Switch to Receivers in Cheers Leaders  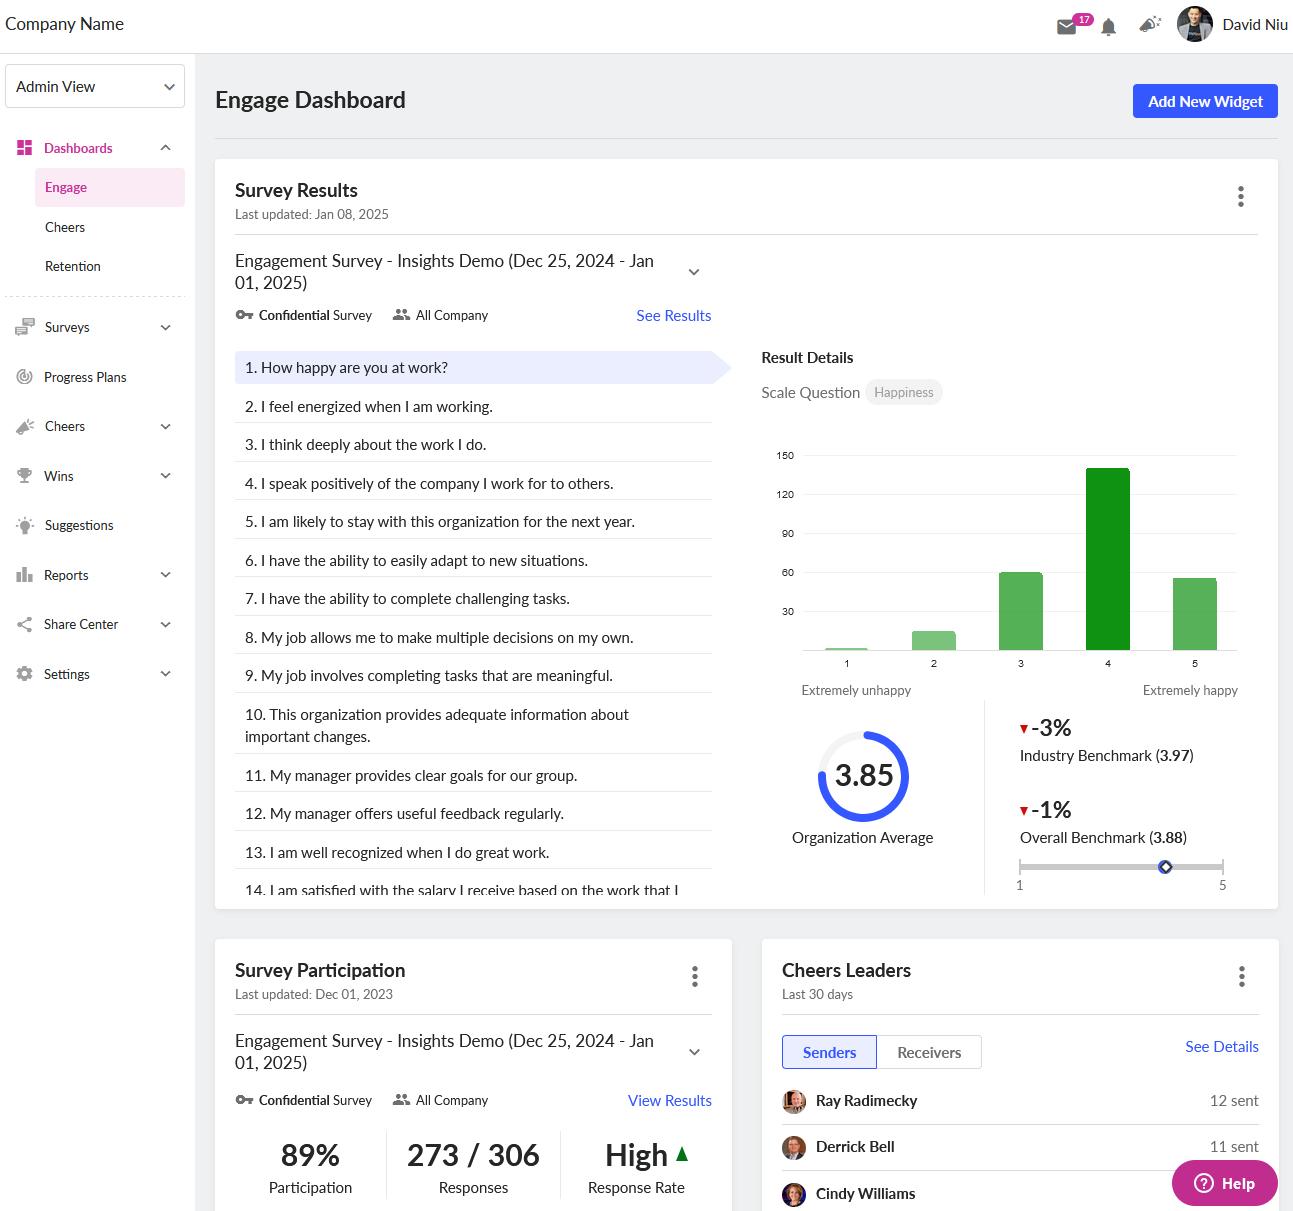pos(928,1052)
